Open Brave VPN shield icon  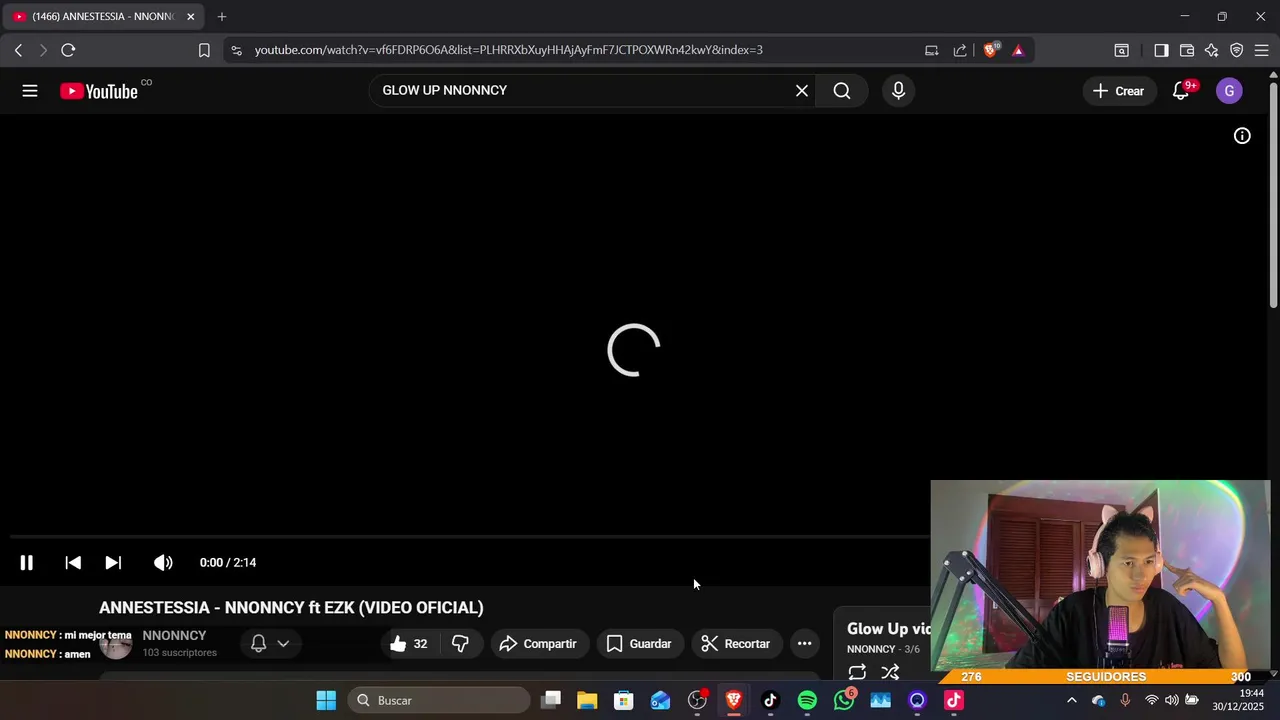(x=1237, y=50)
